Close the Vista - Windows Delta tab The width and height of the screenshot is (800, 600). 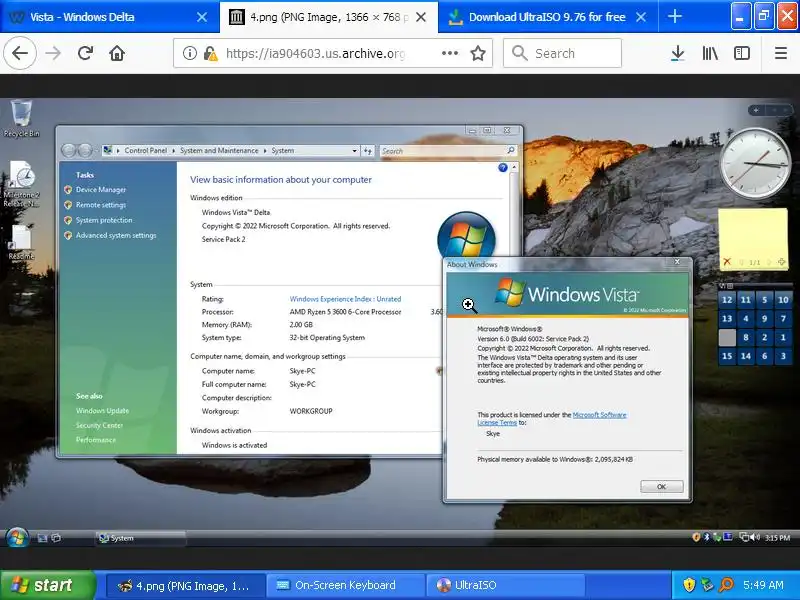point(202,17)
